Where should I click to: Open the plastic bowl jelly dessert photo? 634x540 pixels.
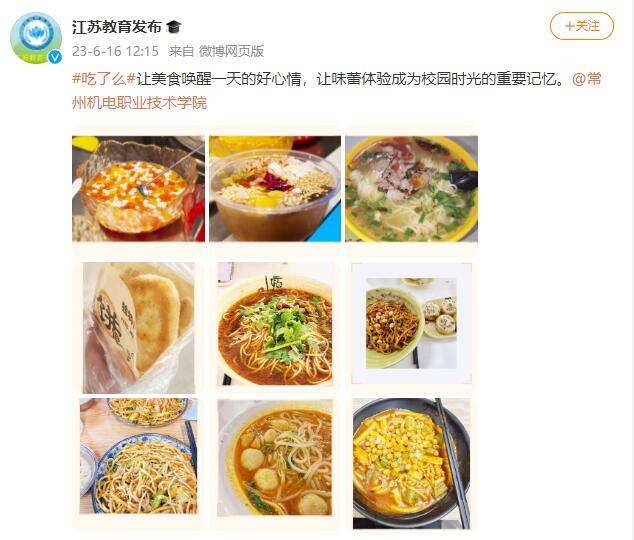coord(275,189)
